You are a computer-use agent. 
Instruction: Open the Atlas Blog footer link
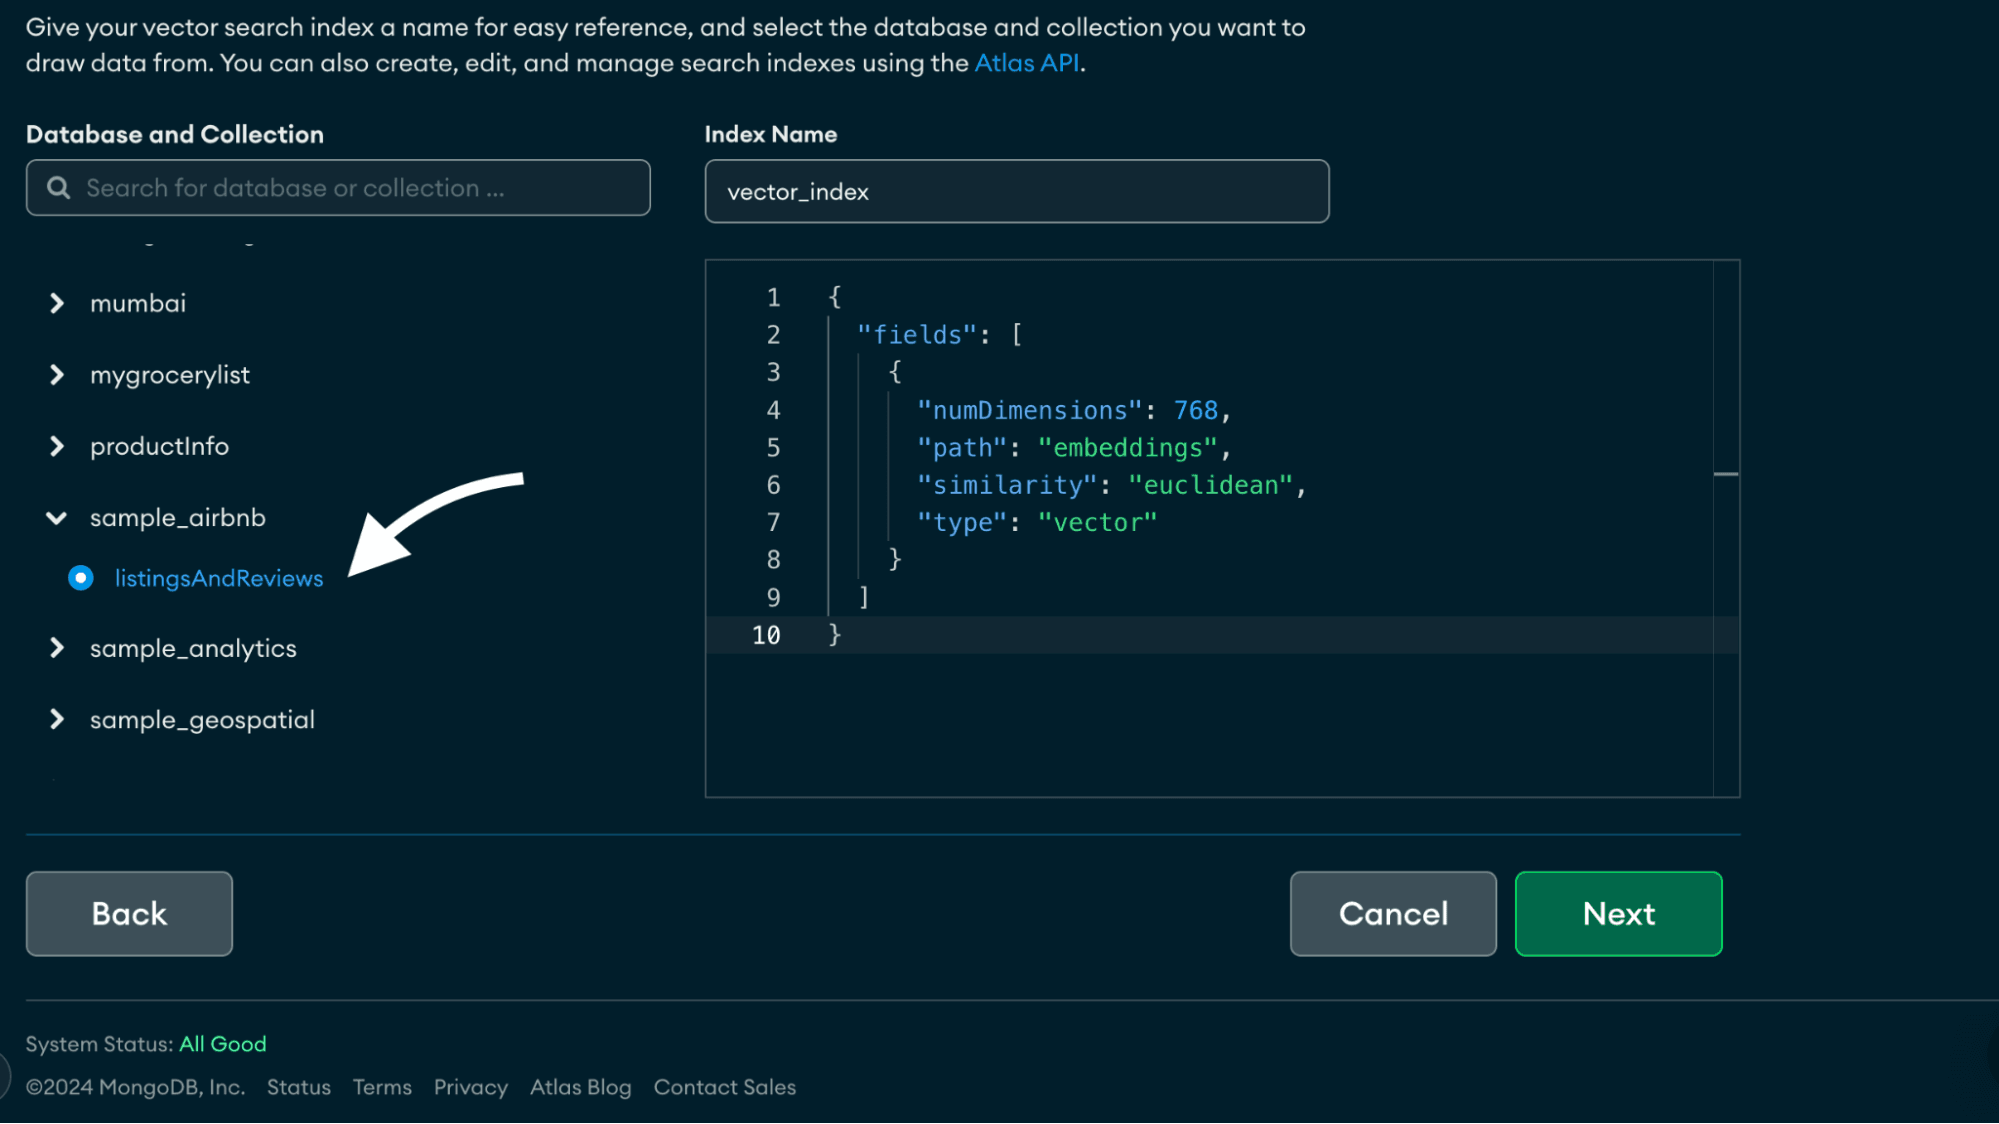(580, 1087)
